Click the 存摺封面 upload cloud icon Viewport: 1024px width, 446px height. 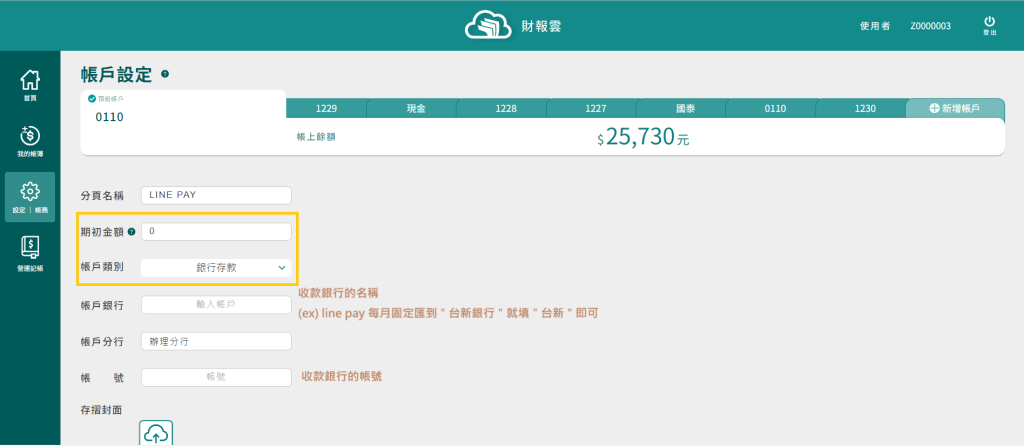(156, 434)
